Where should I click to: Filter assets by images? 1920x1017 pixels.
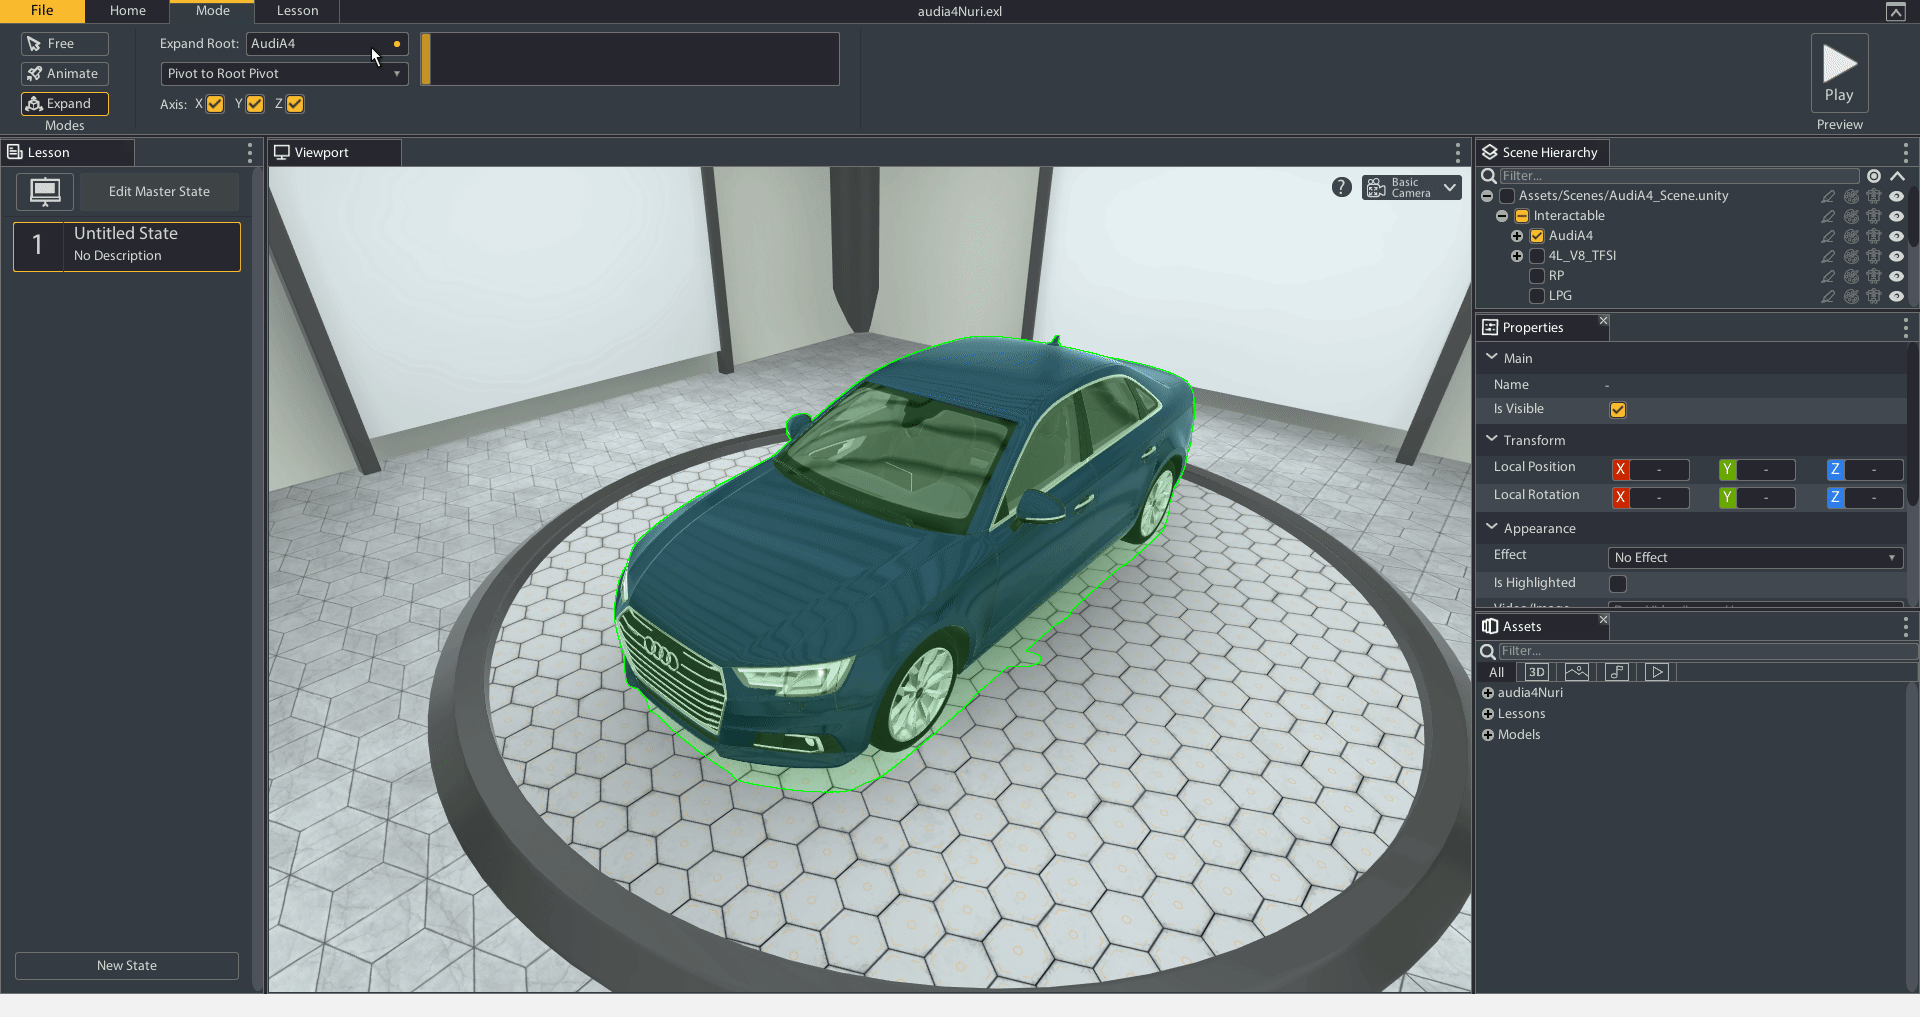point(1577,672)
